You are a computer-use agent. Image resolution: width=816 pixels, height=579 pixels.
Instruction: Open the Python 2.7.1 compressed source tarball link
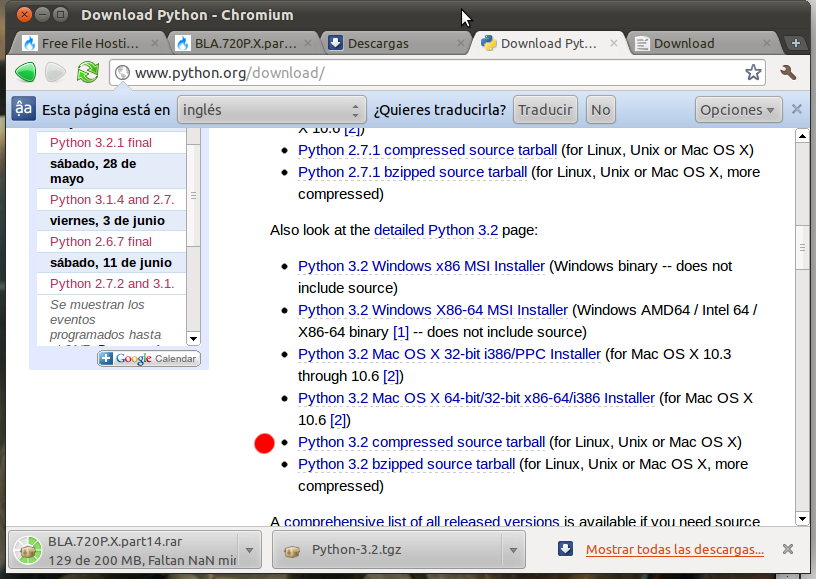(428, 150)
